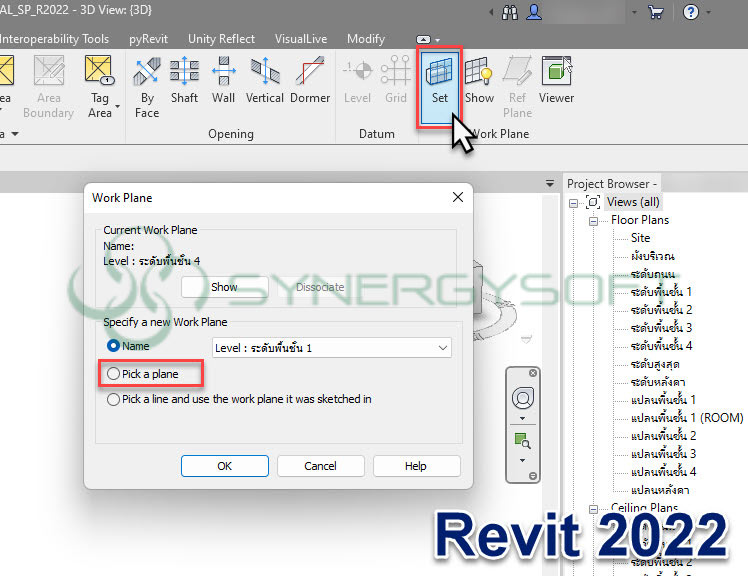
Task: Click the Help button in dialog
Action: [x=416, y=466]
